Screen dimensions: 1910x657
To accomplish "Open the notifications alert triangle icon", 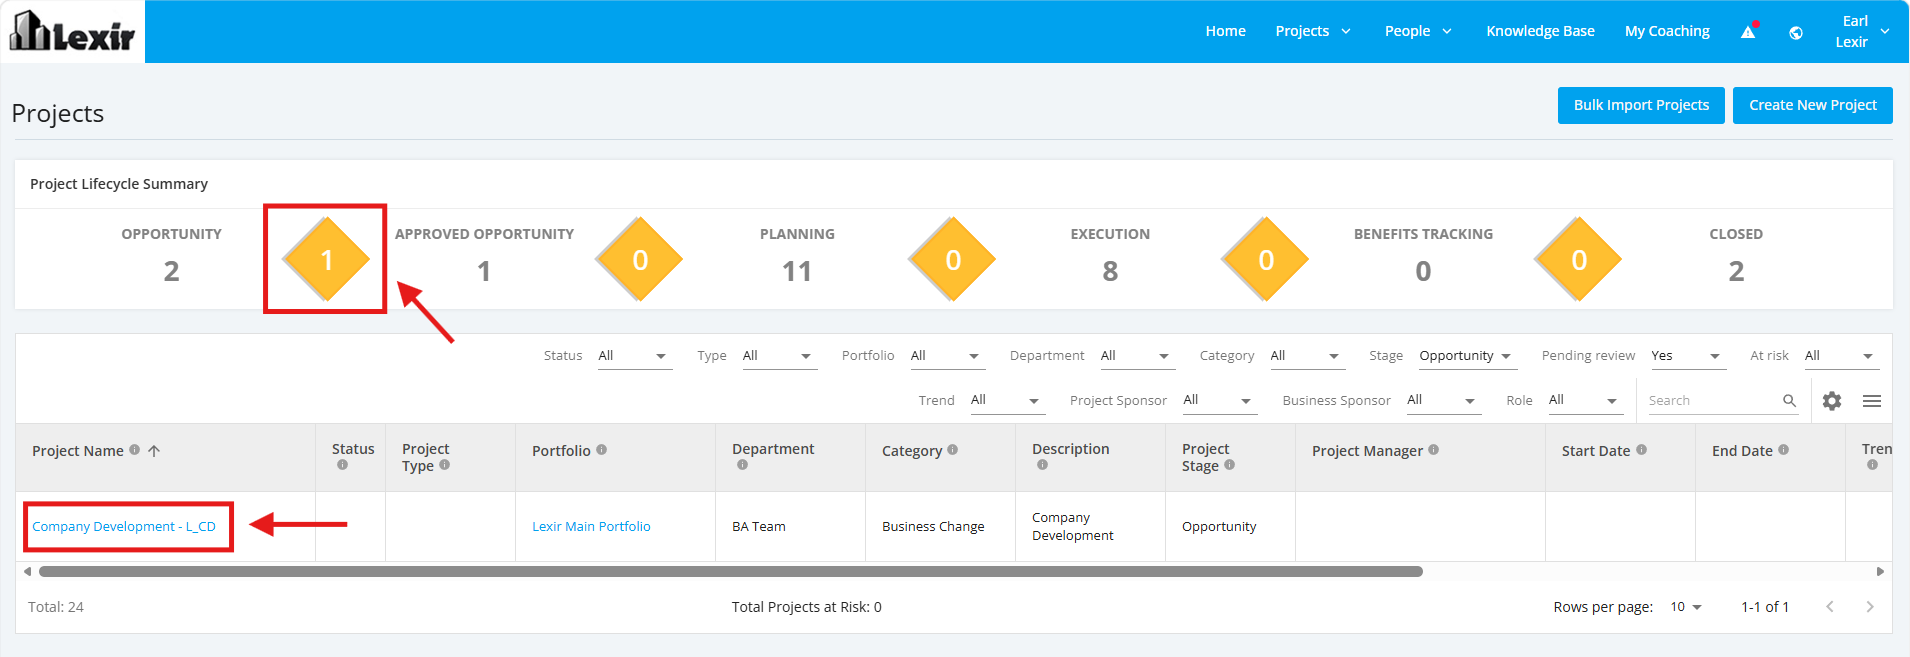I will coord(1748,32).
